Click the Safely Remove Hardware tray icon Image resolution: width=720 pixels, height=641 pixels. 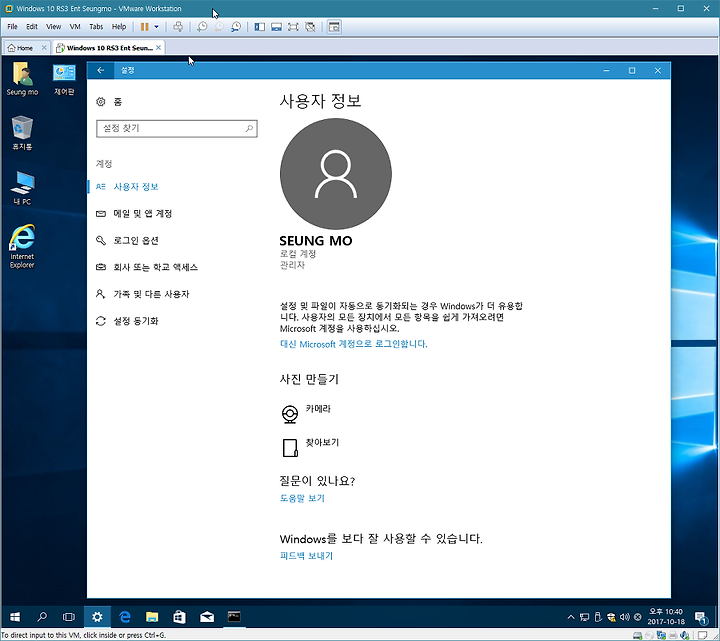click(597, 617)
